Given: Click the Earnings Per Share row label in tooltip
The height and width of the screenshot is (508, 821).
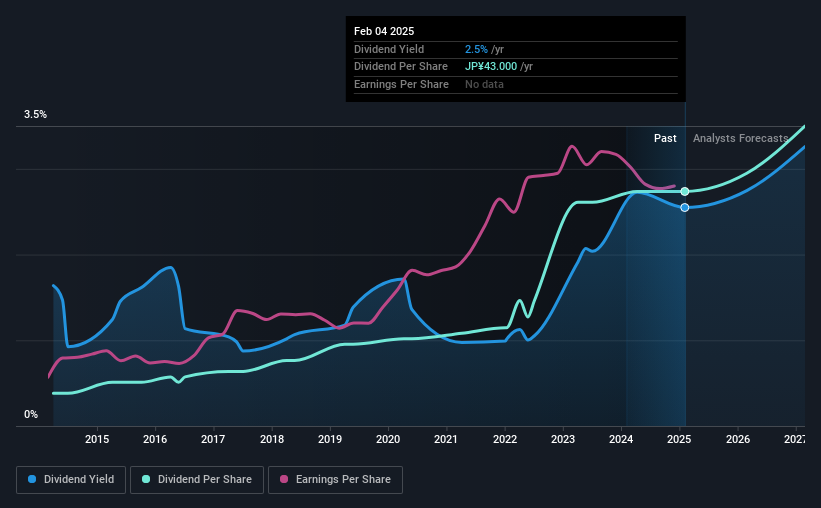Looking at the screenshot, I should [402, 84].
